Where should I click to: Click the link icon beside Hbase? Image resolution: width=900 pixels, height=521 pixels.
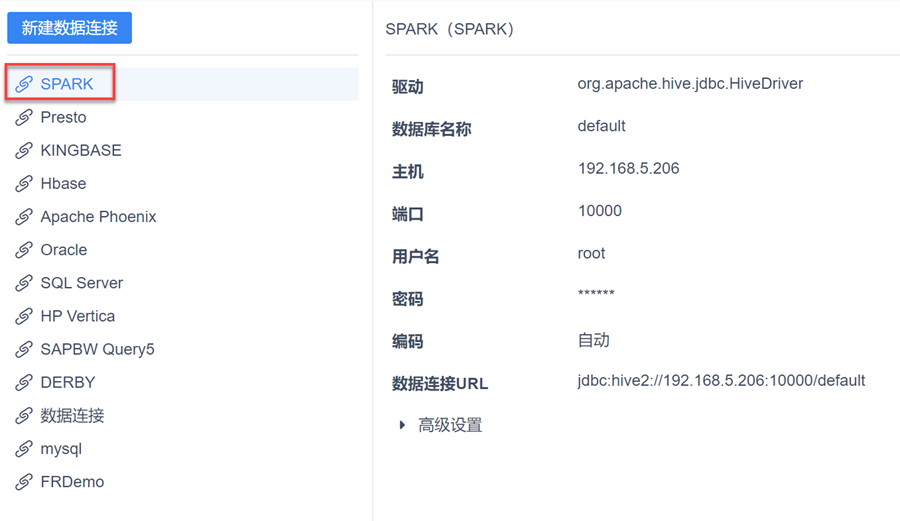click(x=24, y=183)
